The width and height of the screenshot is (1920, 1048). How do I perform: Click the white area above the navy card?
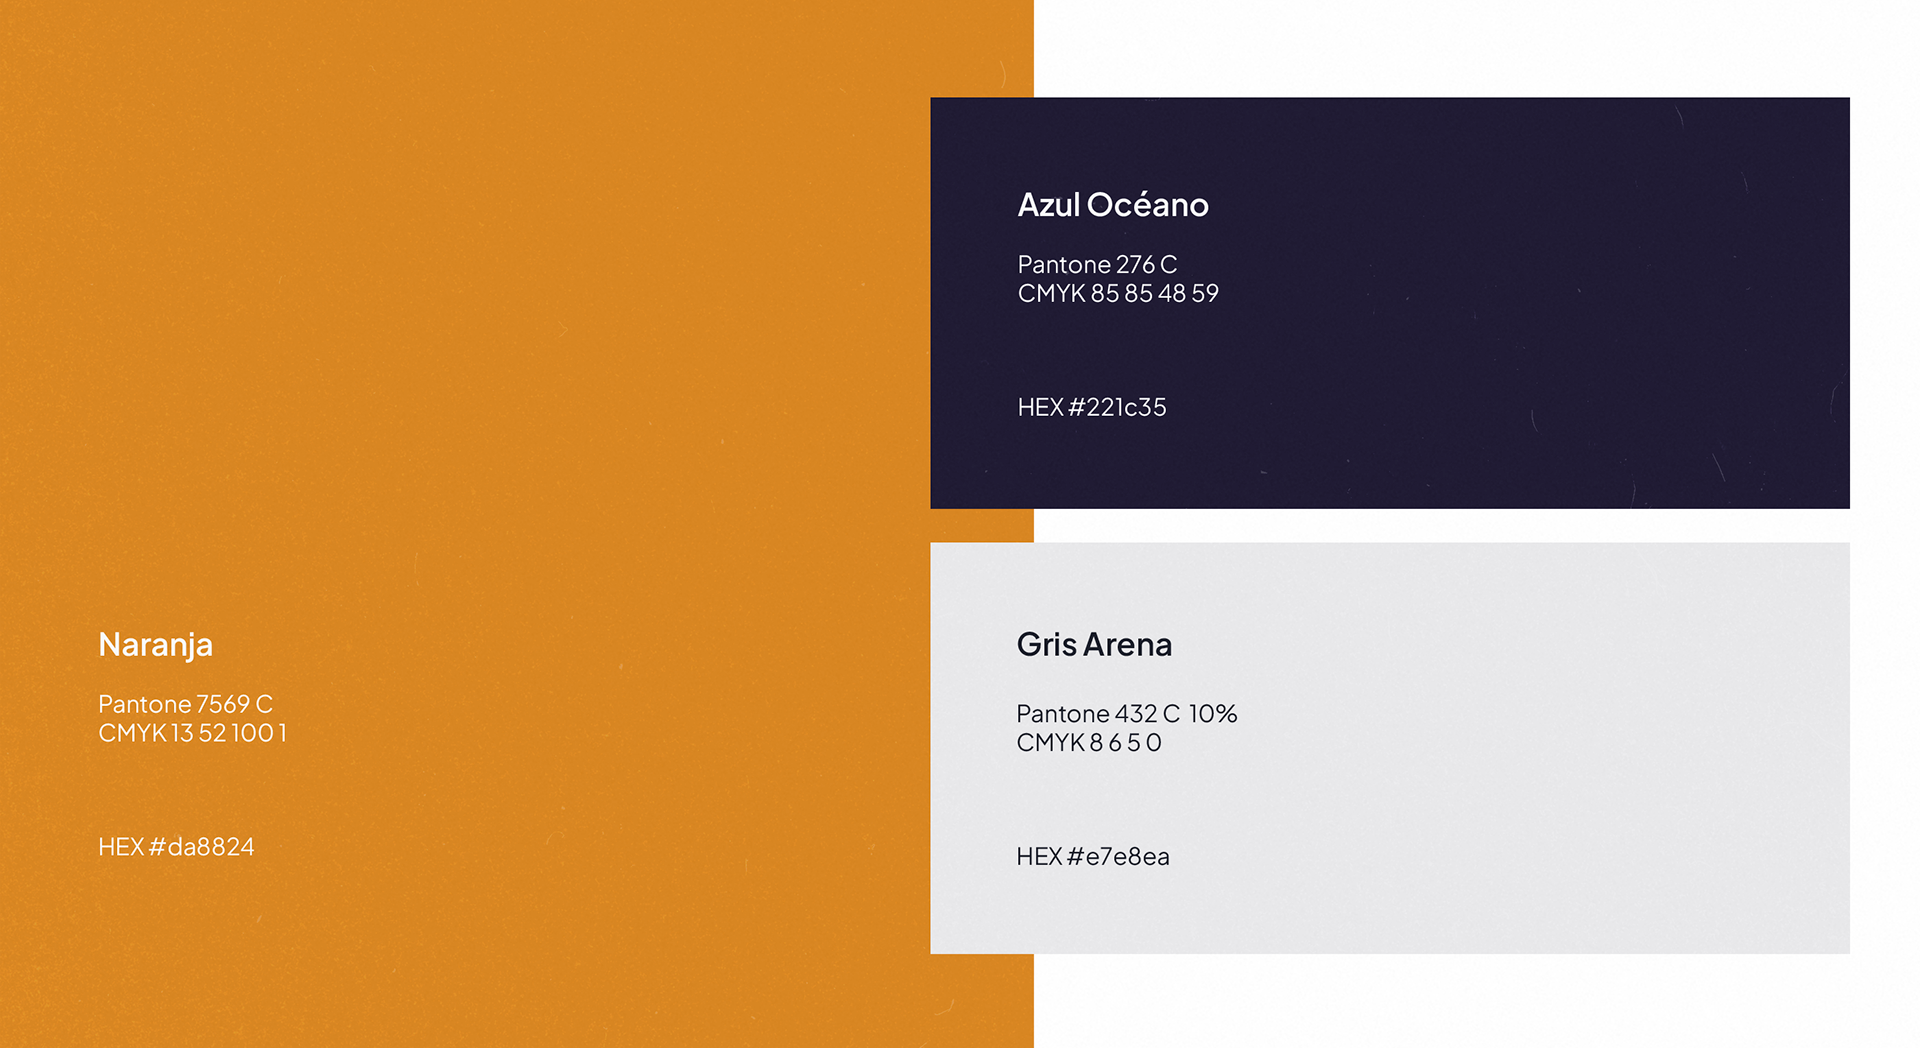(x=1476, y=48)
